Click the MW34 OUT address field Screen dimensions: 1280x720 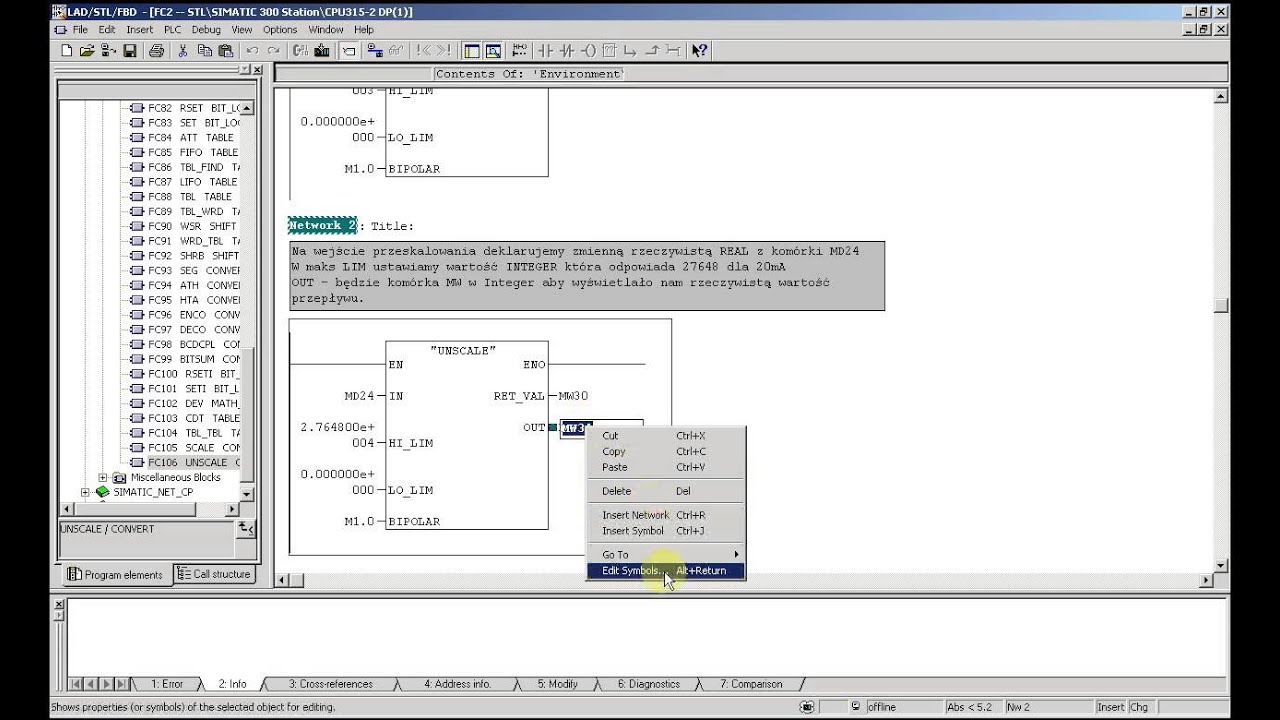[x=601, y=429]
